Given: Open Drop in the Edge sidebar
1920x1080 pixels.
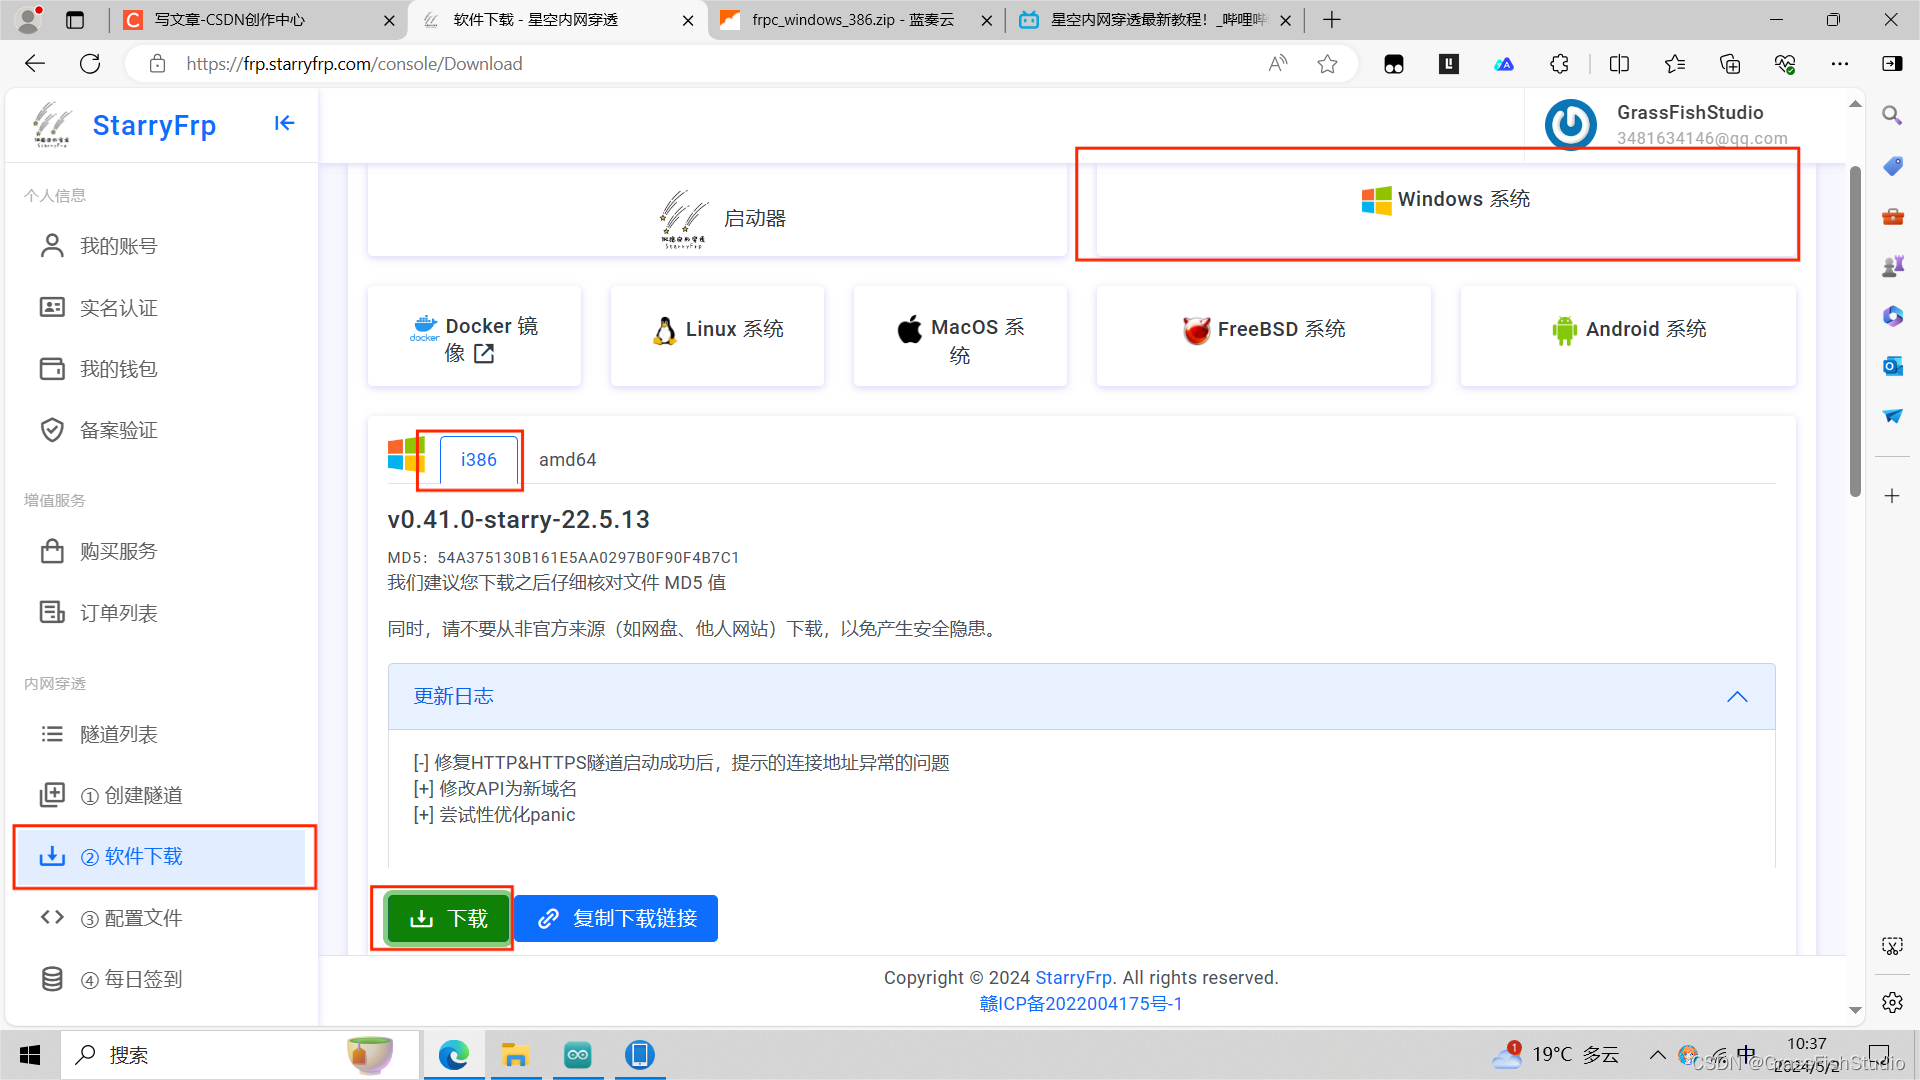Looking at the screenshot, I should click(1892, 416).
